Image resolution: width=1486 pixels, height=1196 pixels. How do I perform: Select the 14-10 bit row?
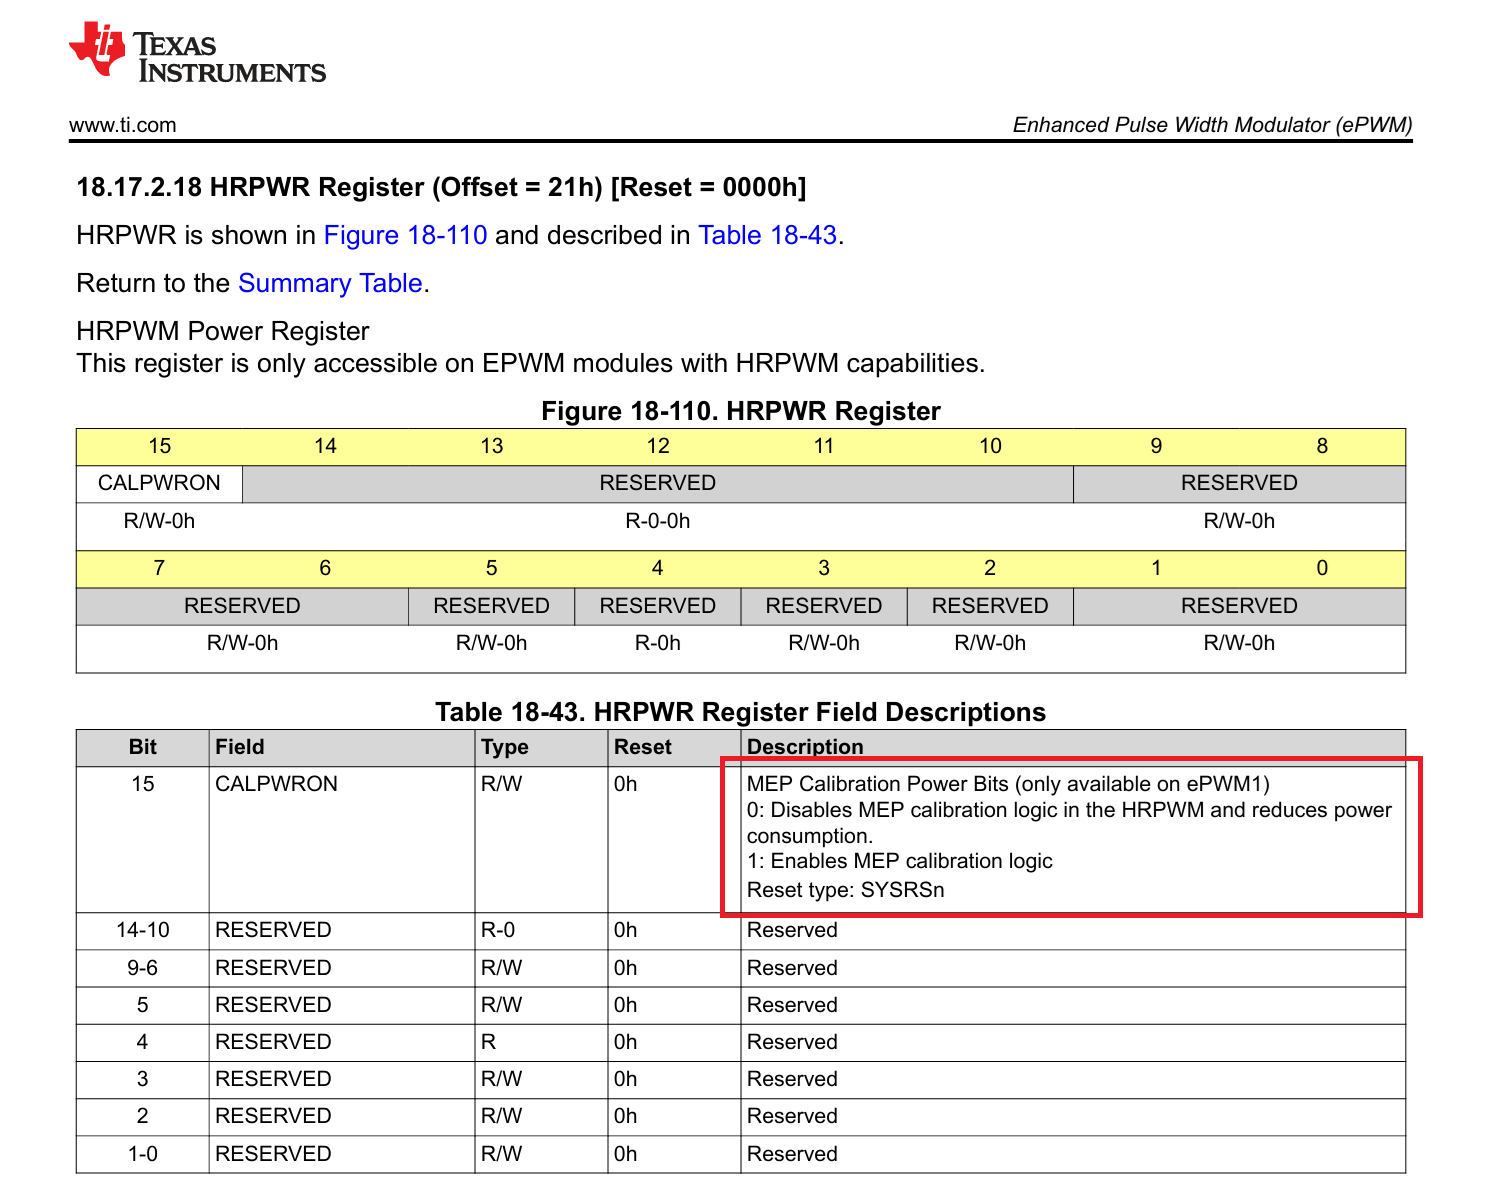741,931
